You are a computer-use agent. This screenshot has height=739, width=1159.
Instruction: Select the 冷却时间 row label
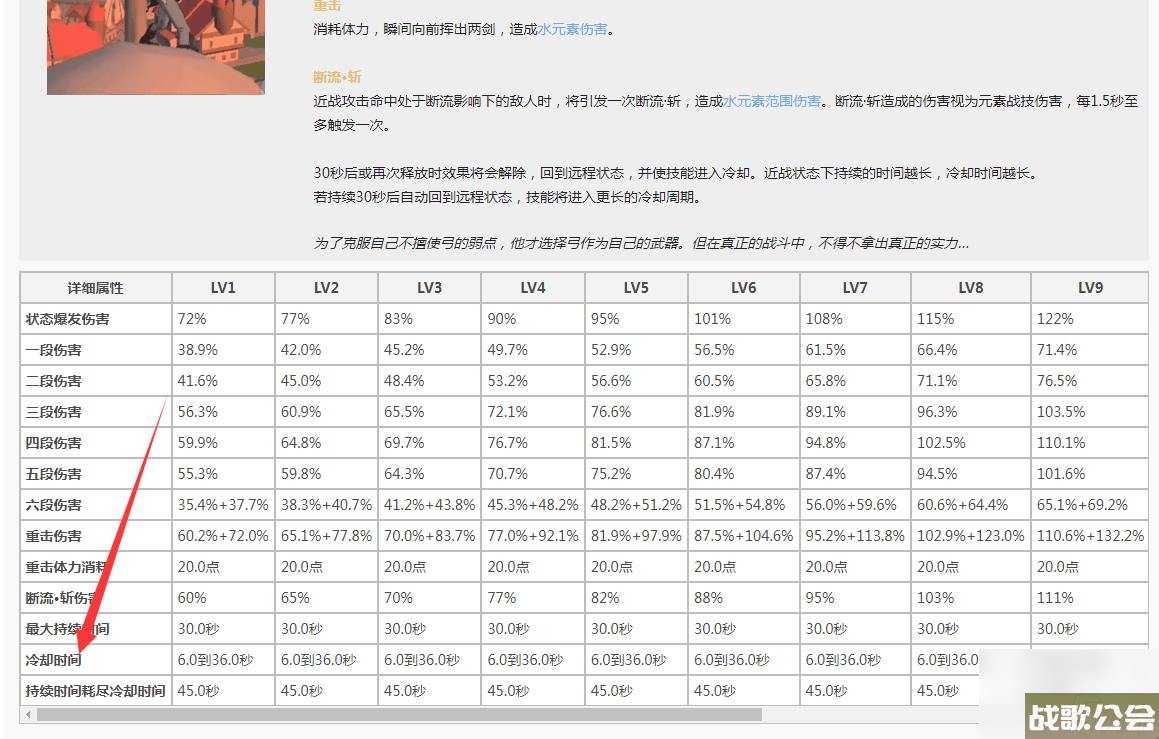(x=57, y=659)
